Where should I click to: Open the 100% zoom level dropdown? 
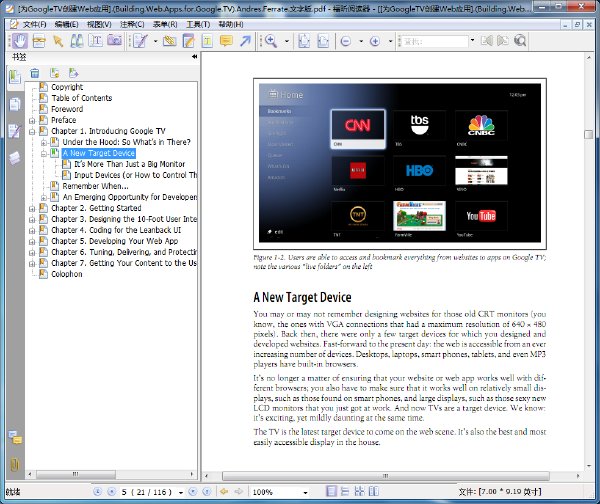click(305, 492)
